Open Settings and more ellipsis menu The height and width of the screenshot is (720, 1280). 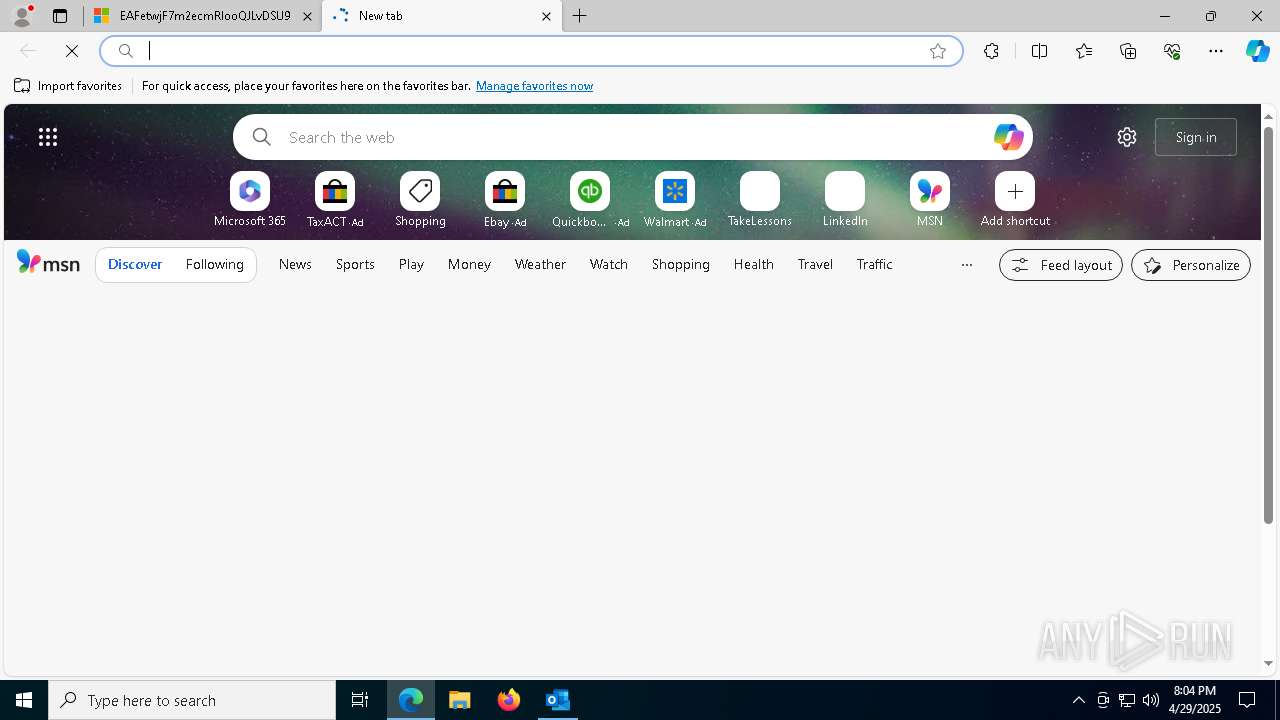[1216, 51]
